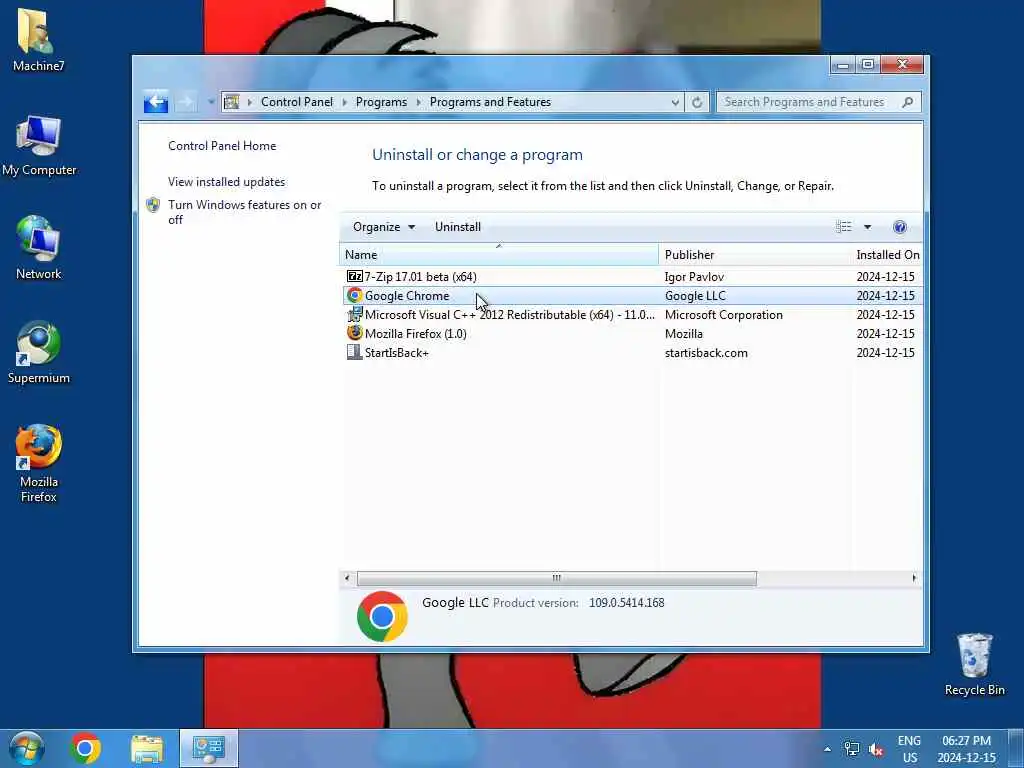This screenshot has width=1024, height=768.
Task: Open the blue Help icon
Action: [x=899, y=227]
